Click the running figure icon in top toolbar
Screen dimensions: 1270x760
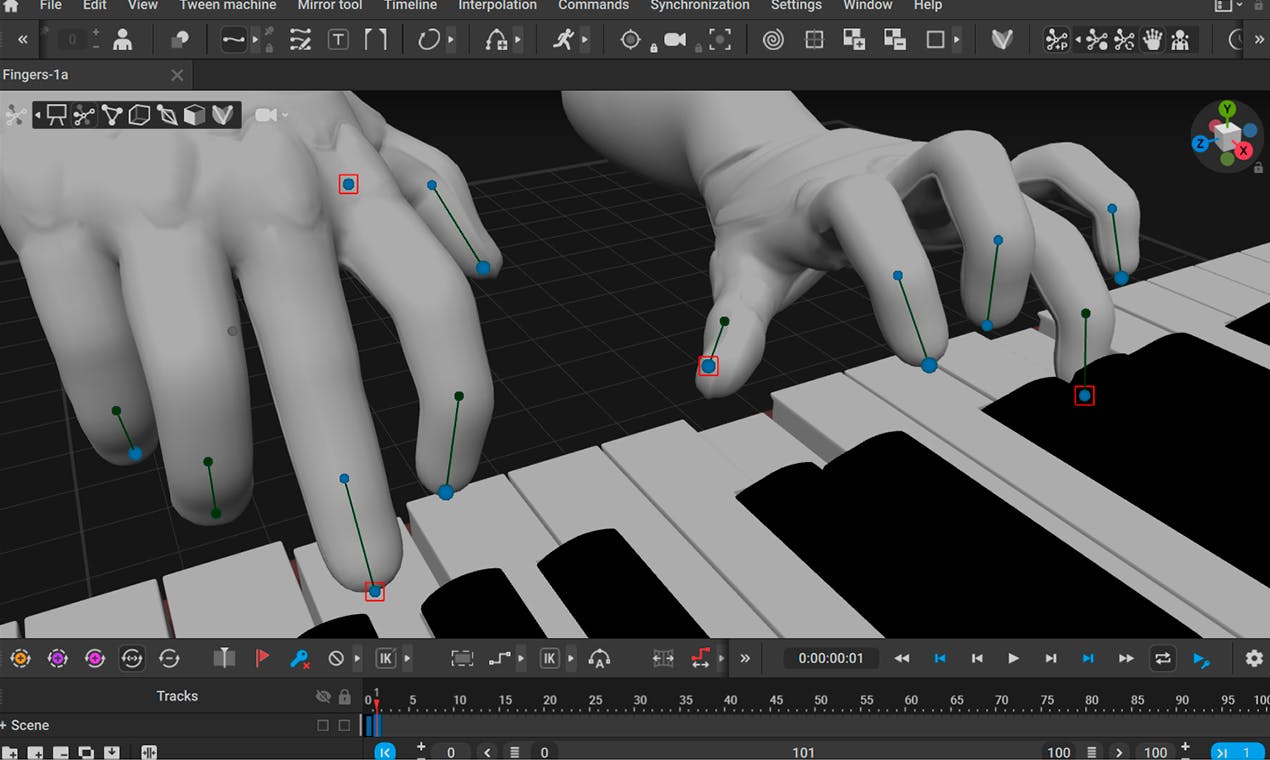pos(563,40)
